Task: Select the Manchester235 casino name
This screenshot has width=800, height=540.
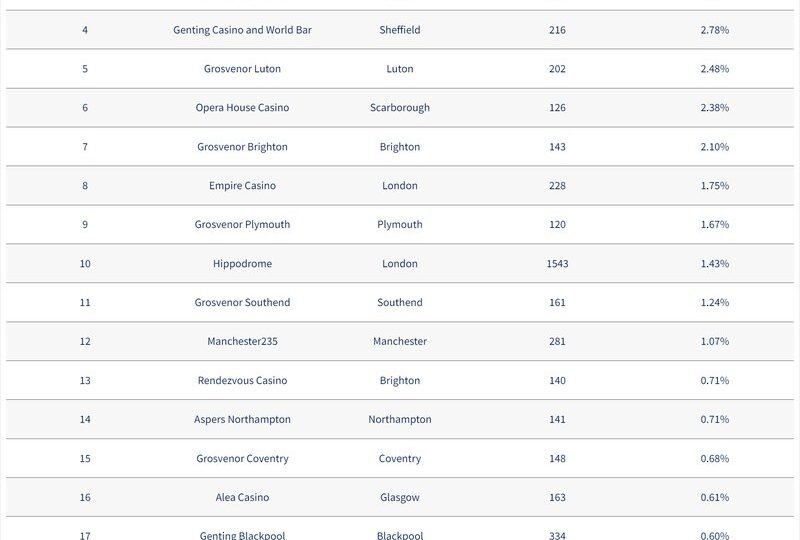Action: (242, 341)
